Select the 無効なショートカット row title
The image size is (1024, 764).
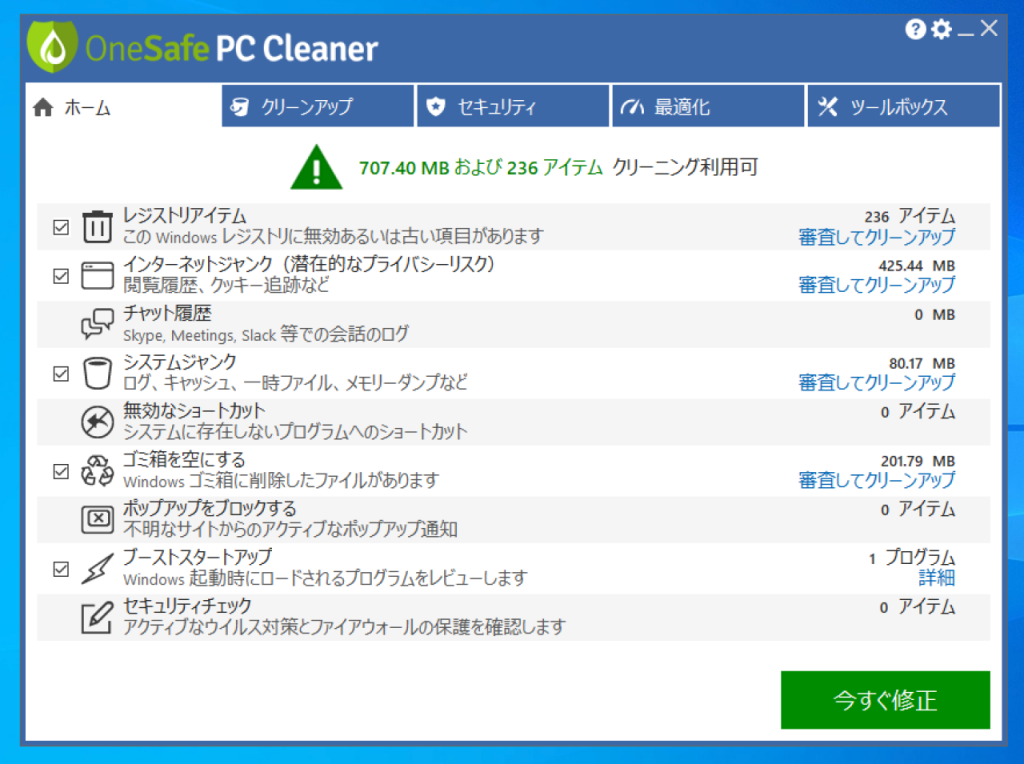(x=194, y=411)
